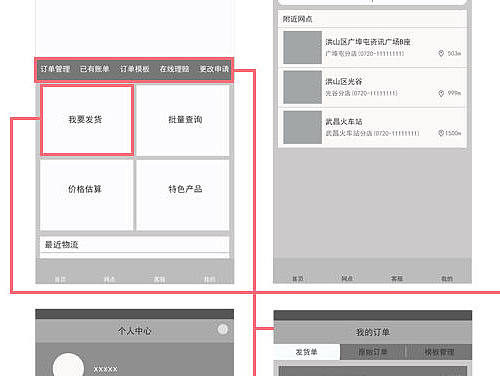This screenshot has width=500, height=376.
Task: Tap 我的 in home screen bottom bar
Action: (210, 279)
